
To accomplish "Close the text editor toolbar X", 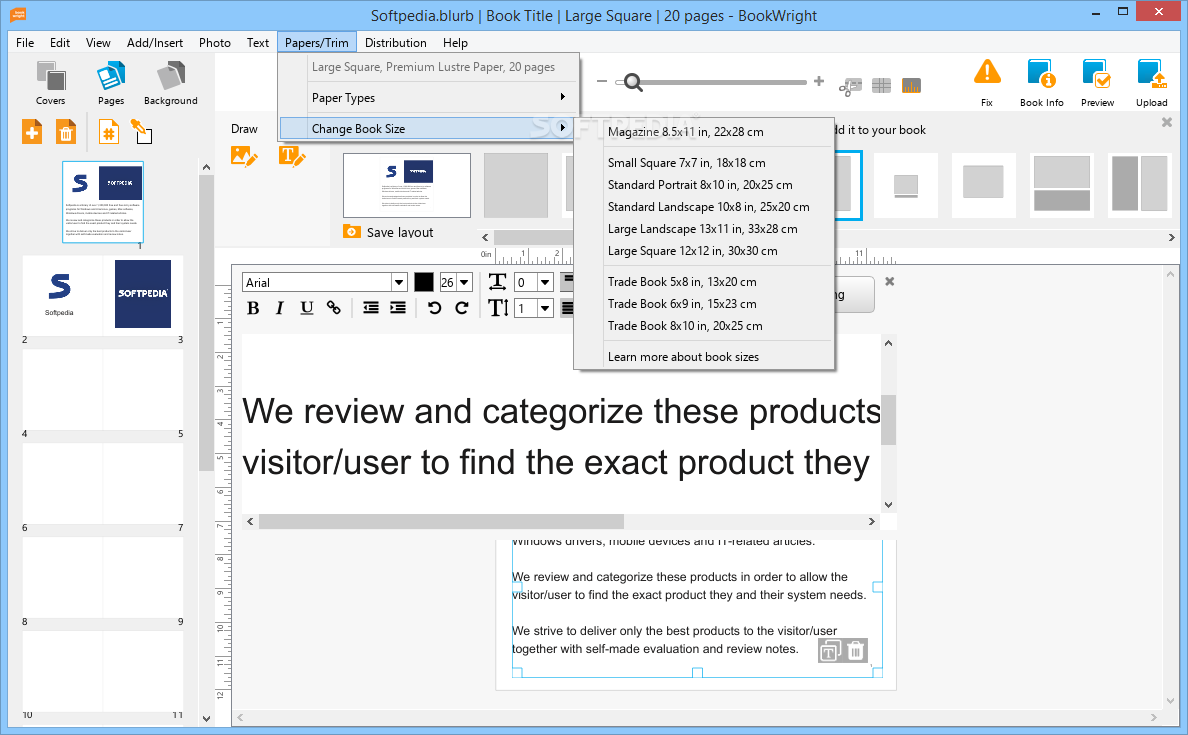I will point(889,281).
